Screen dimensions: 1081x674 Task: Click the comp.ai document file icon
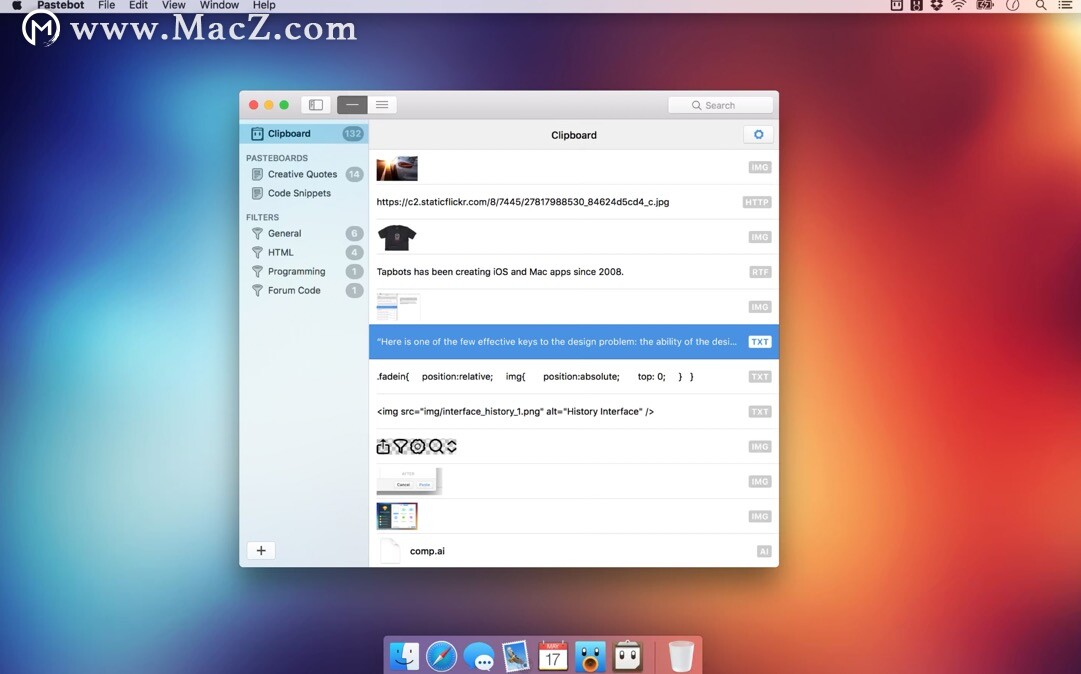coord(390,551)
